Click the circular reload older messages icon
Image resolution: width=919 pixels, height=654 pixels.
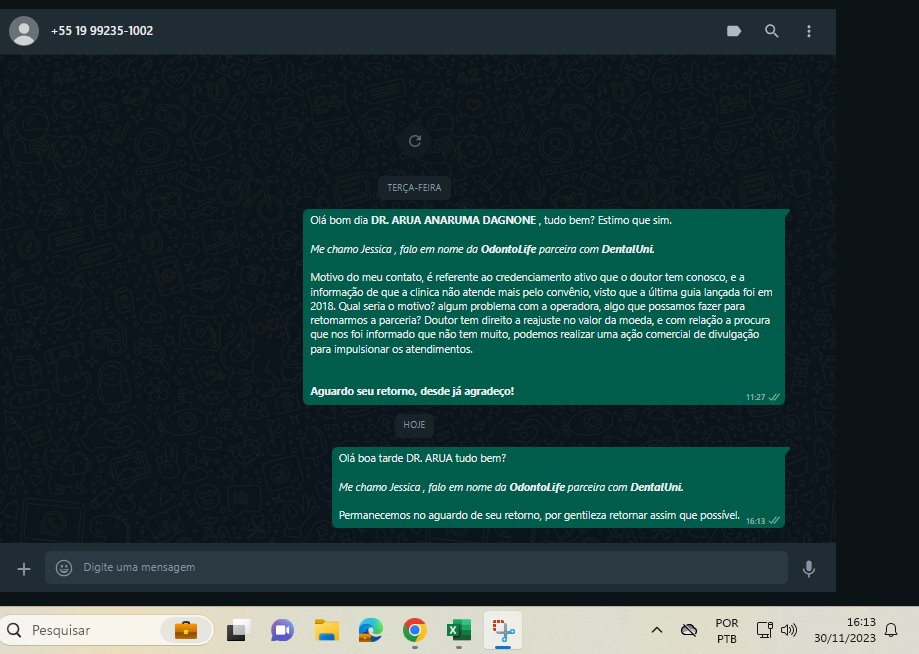coord(415,141)
